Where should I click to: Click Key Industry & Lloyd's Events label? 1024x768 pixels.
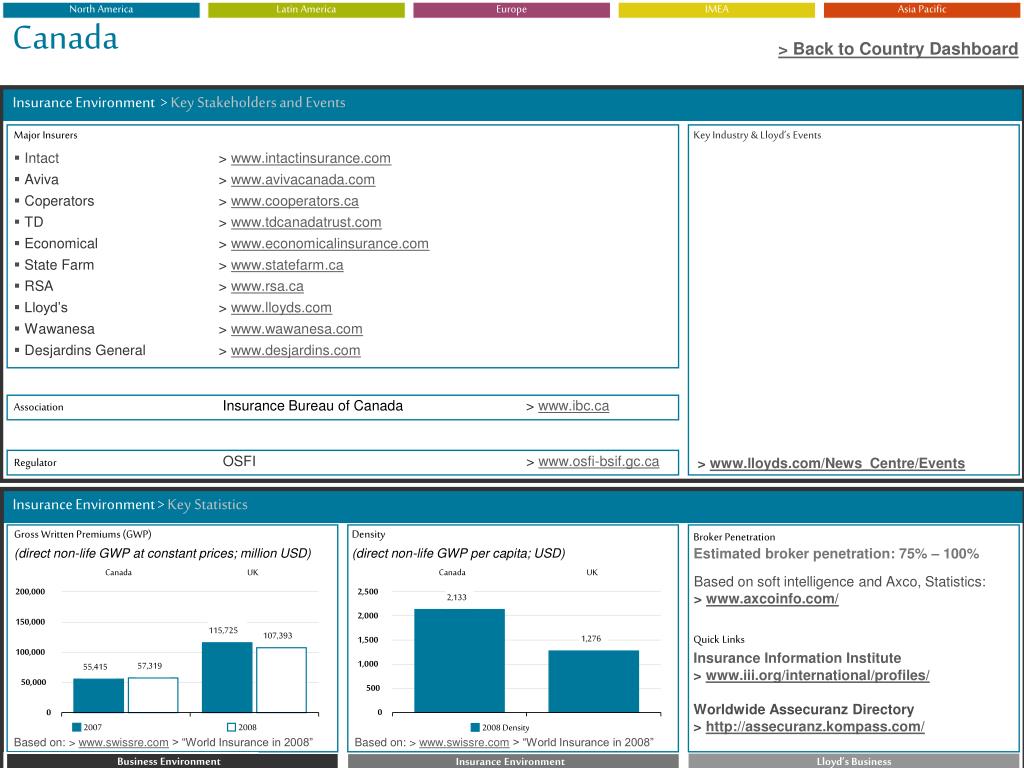pos(758,135)
